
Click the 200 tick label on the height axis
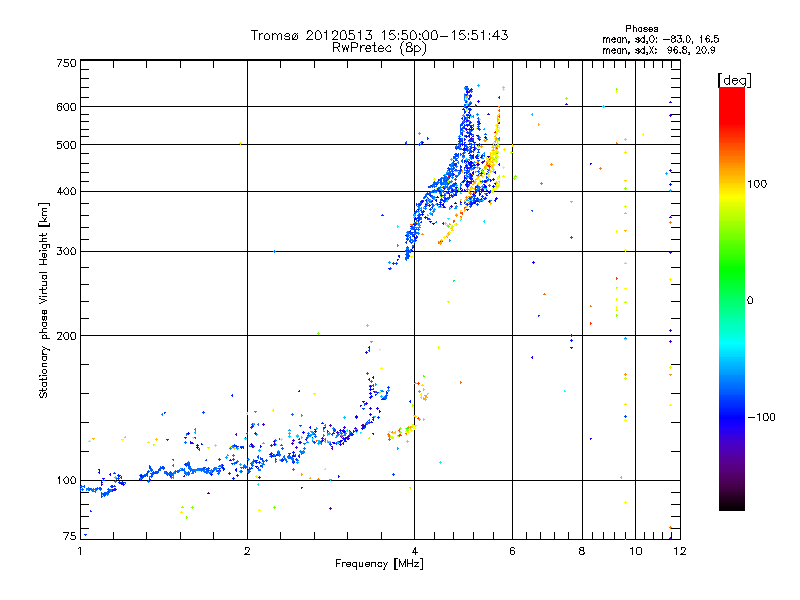[x=65, y=336]
